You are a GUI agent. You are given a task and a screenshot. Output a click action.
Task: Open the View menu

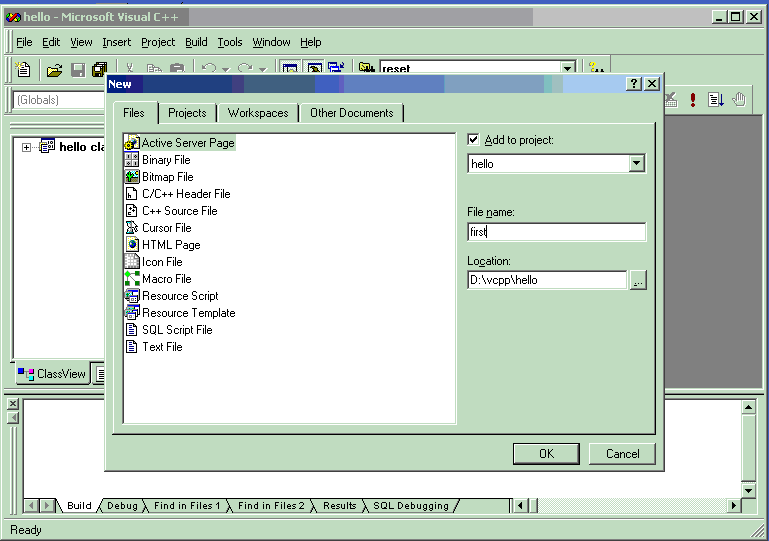point(81,42)
